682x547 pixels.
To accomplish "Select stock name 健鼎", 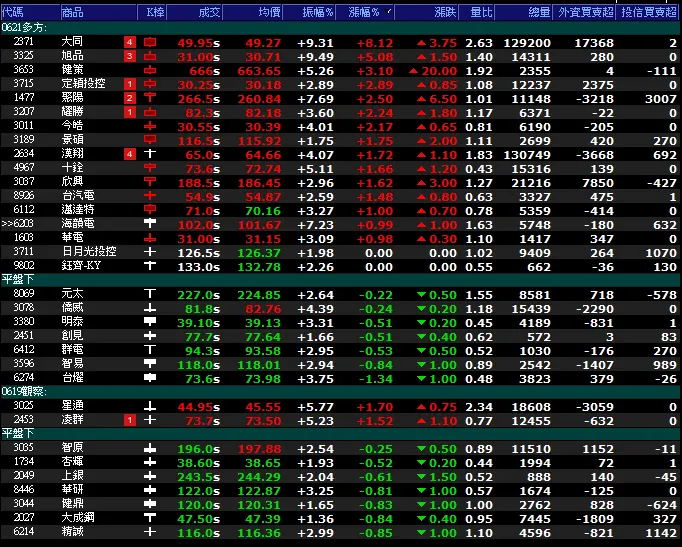I will coord(72,504).
